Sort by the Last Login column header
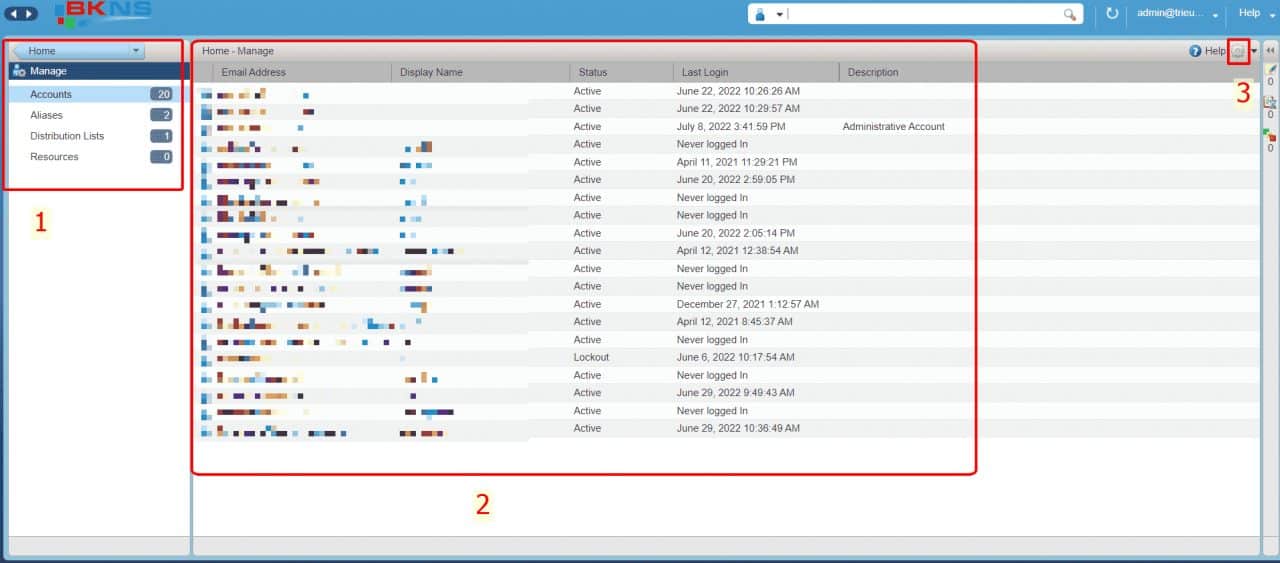This screenshot has width=1280, height=563. tap(705, 72)
